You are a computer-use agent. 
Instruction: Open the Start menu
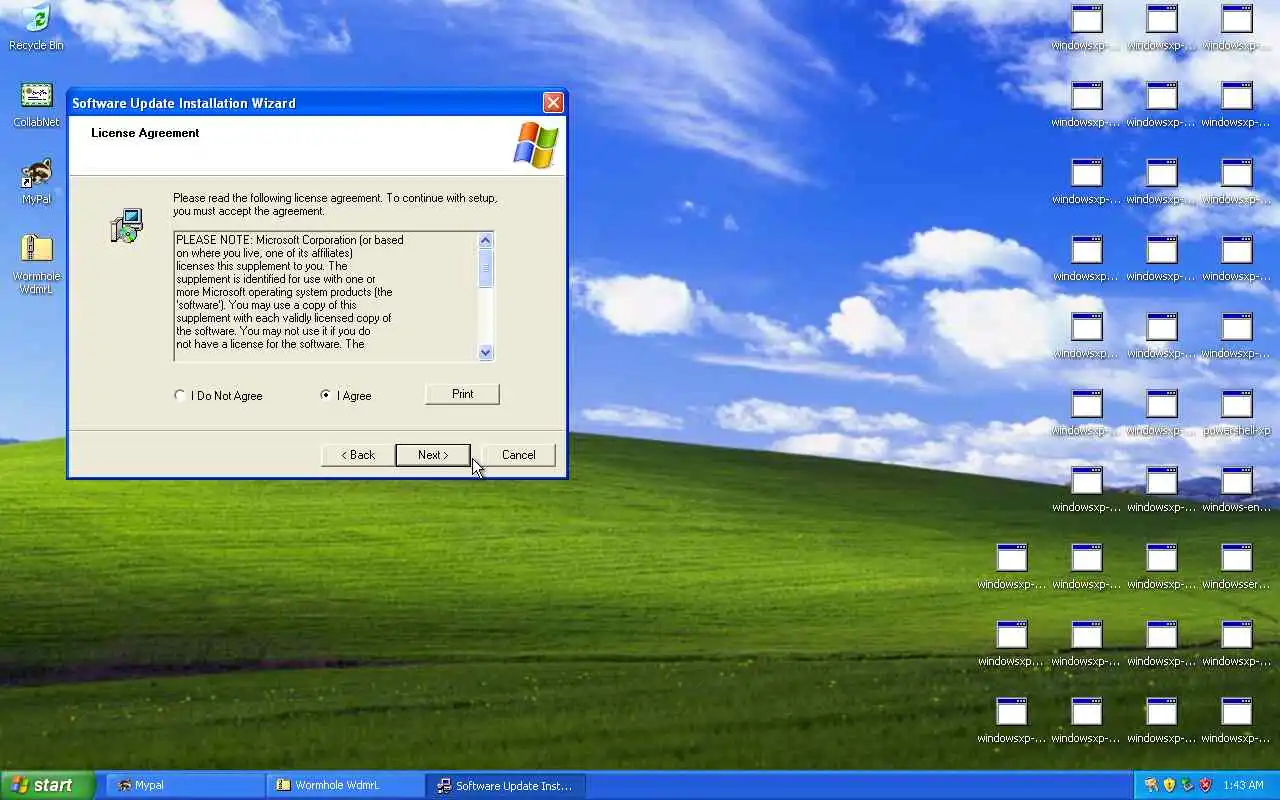[46, 785]
